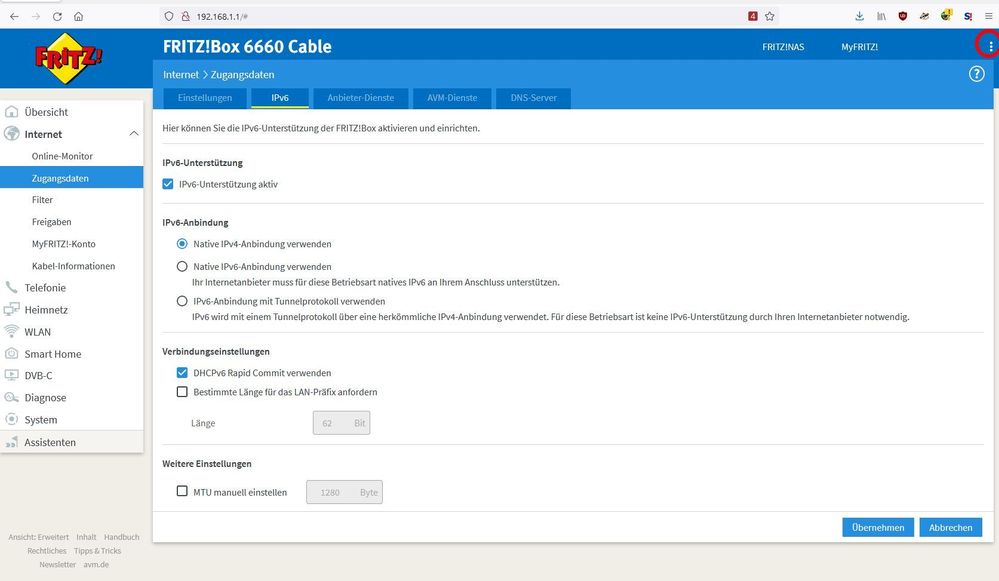Image resolution: width=999 pixels, height=581 pixels.
Task: Click the Telefonie phone icon
Action: [11, 287]
